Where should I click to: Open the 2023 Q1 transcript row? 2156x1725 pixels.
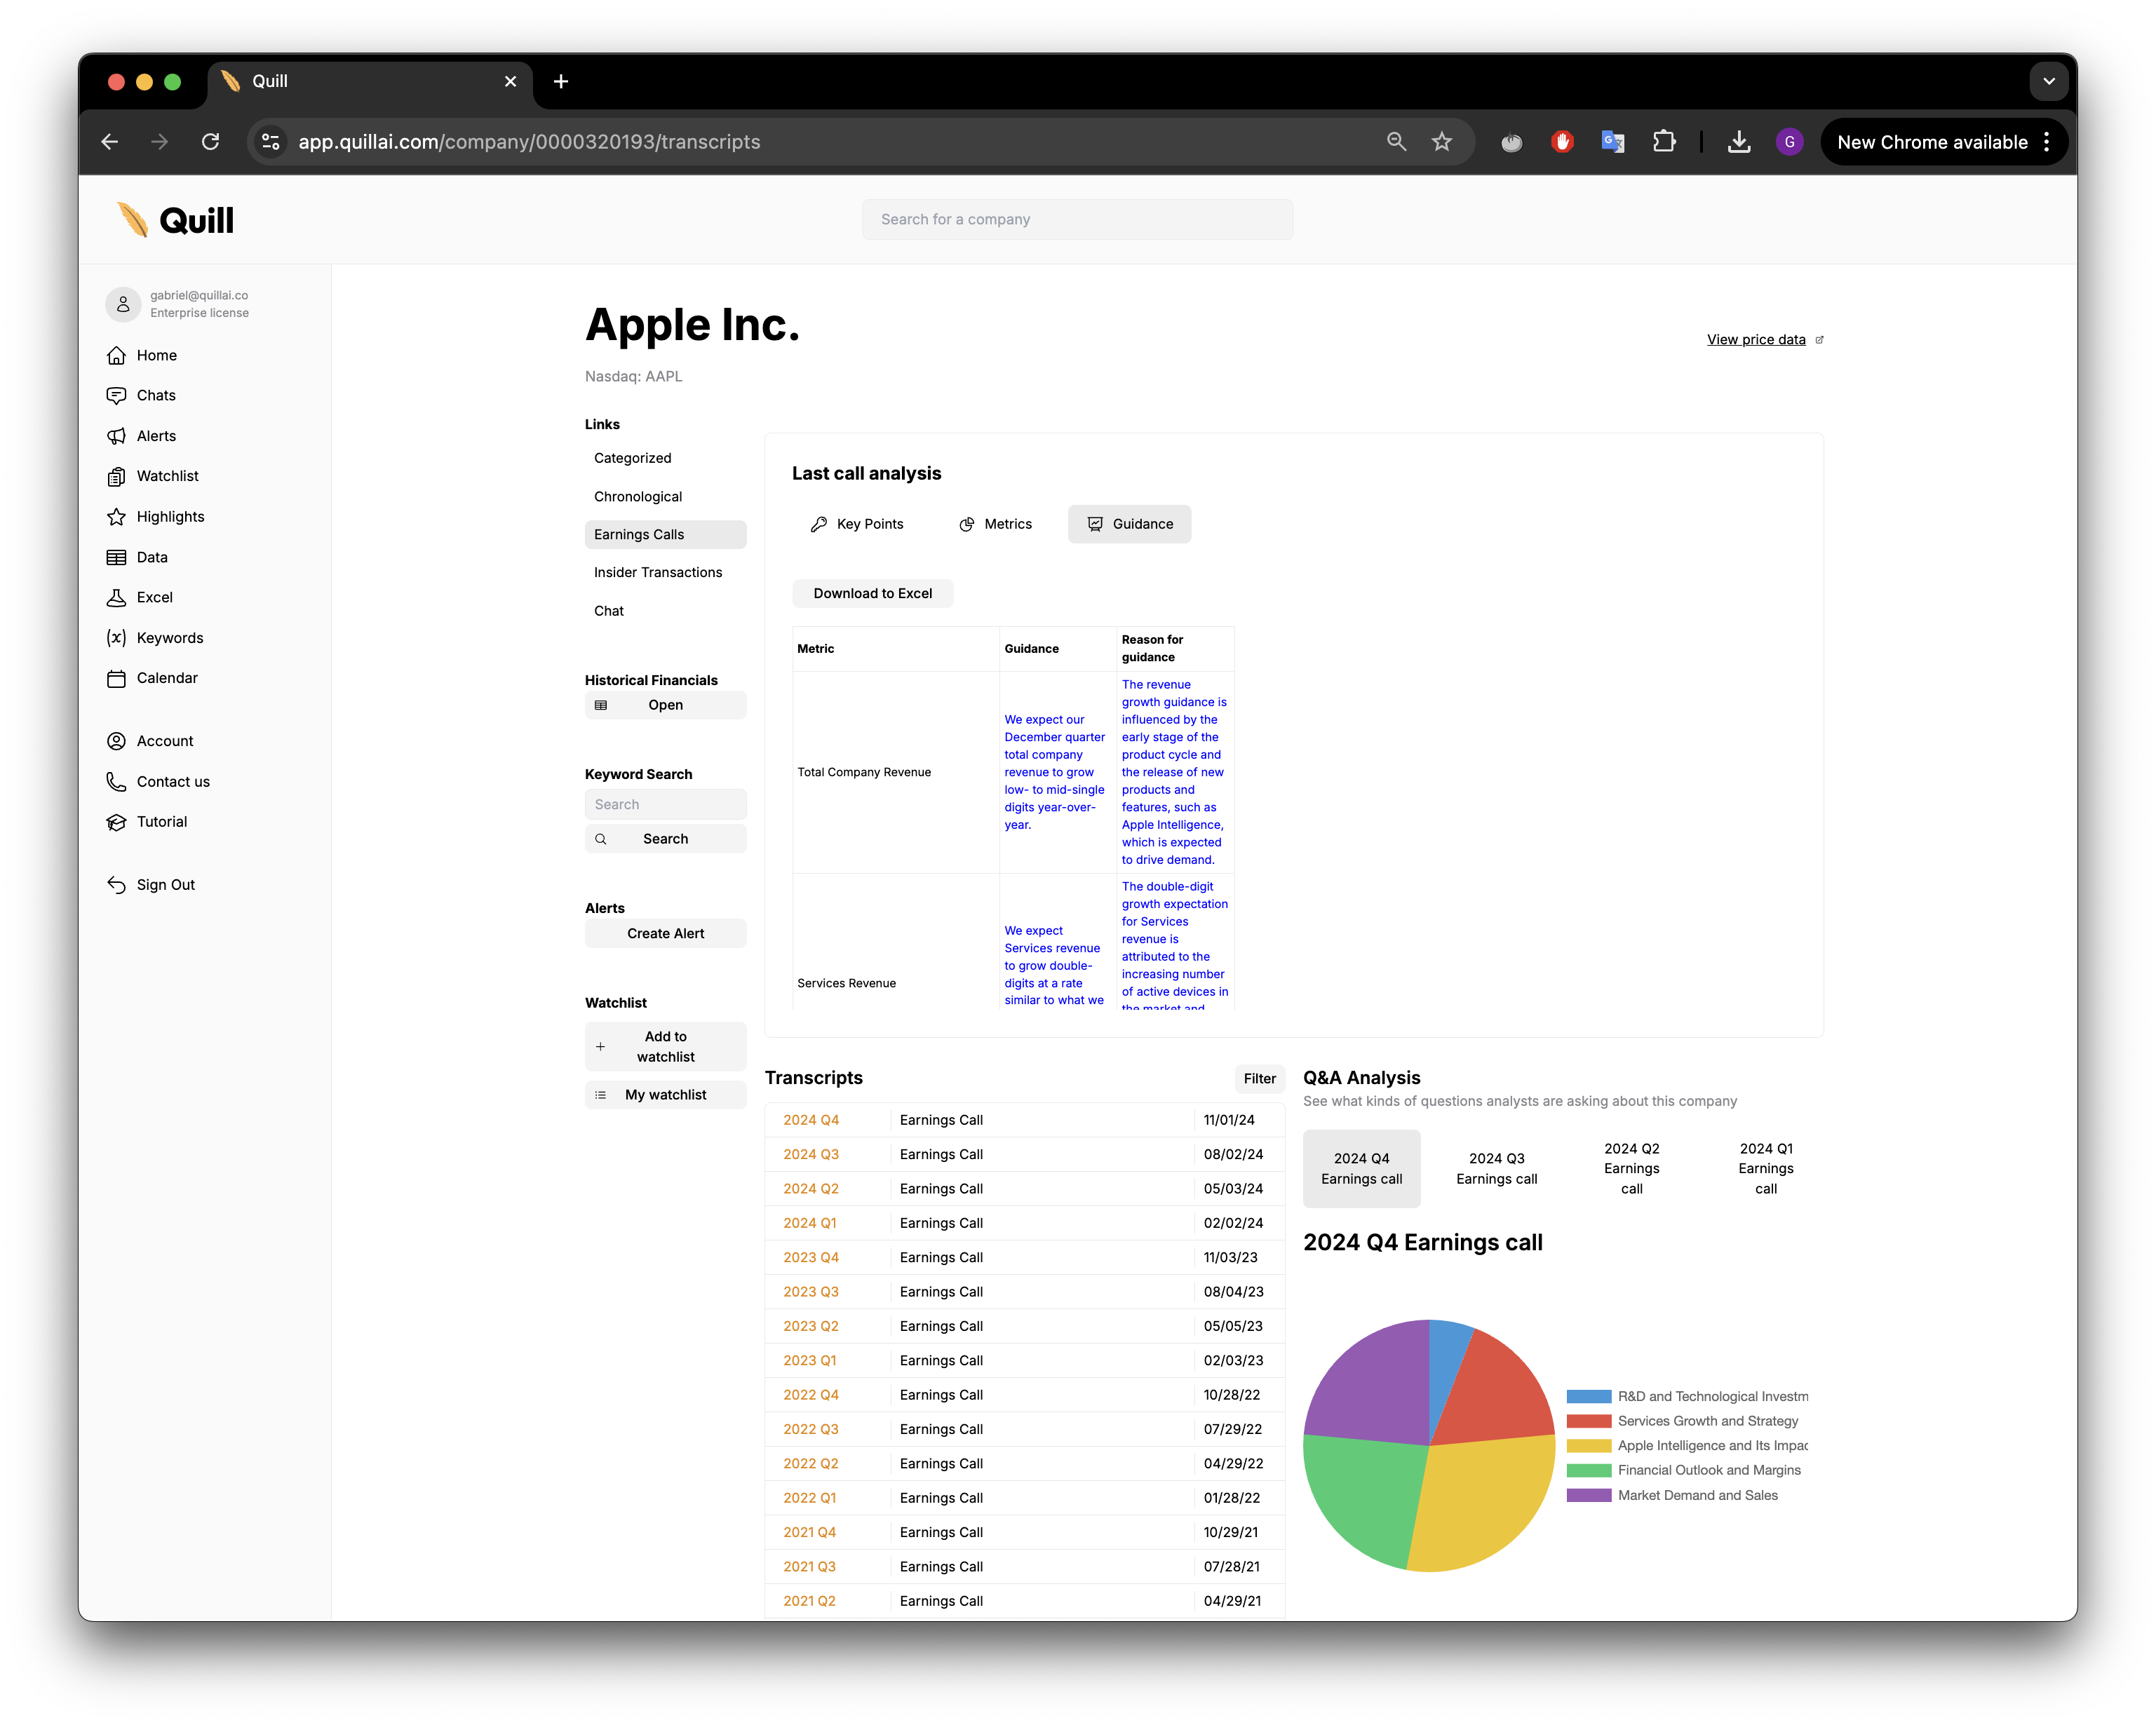point(1024,1360)
